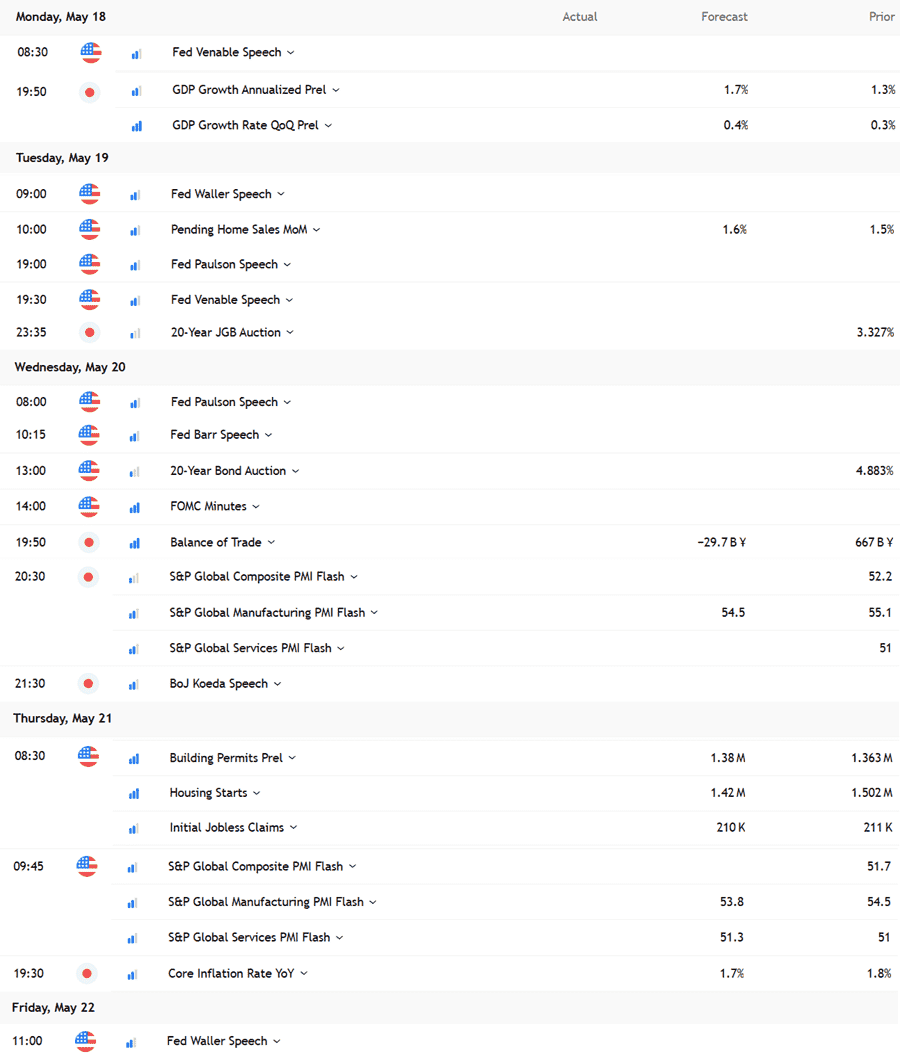Click importance bars icon for 20-Year JGB Auction
900x1059 pixels.
click(x=135, y=333)
